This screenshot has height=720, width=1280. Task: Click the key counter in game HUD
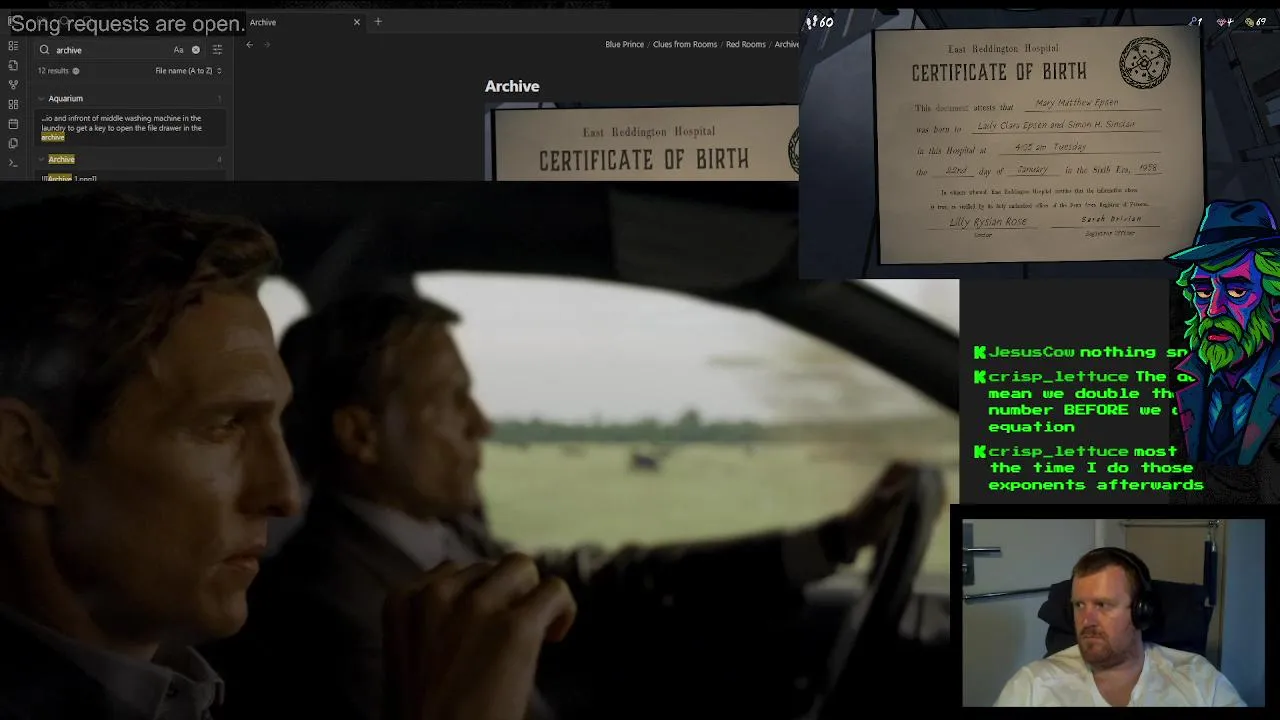coord(1195,22)
